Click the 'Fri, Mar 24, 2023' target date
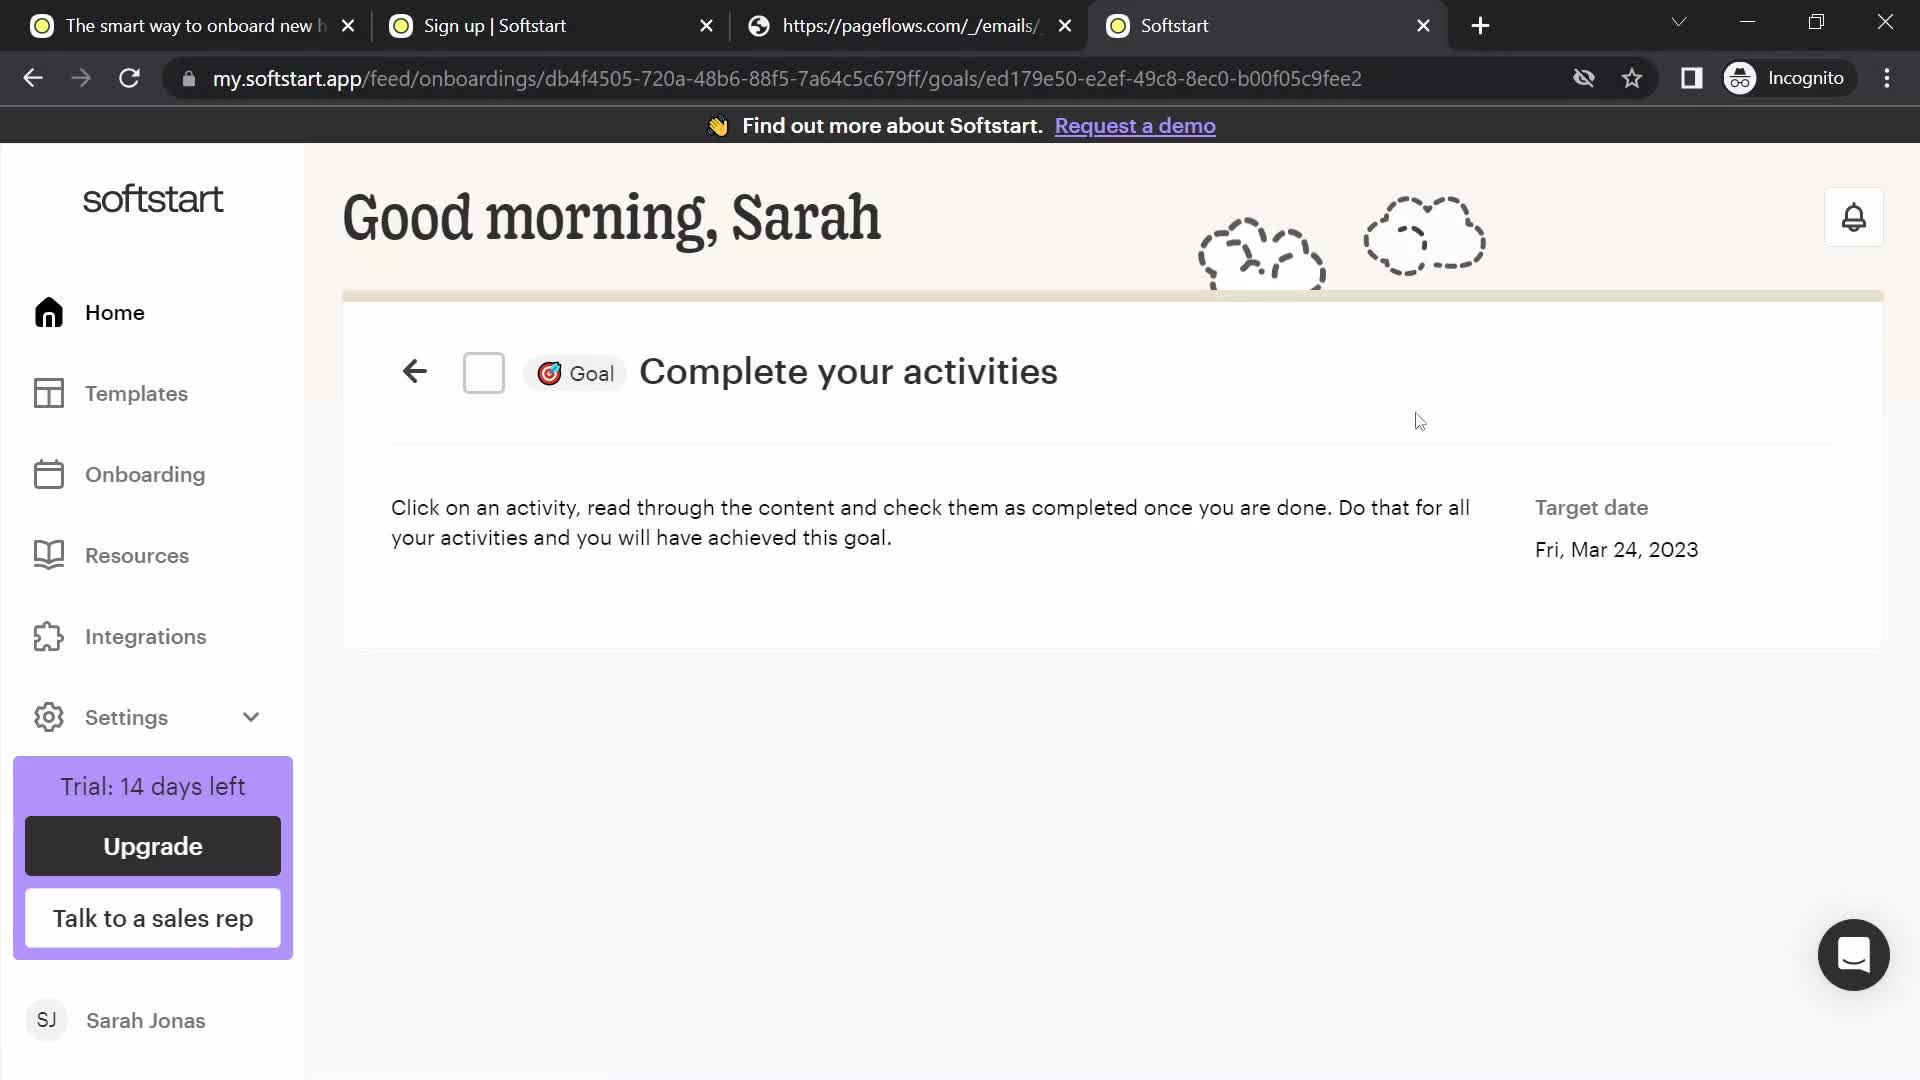 1616,550
